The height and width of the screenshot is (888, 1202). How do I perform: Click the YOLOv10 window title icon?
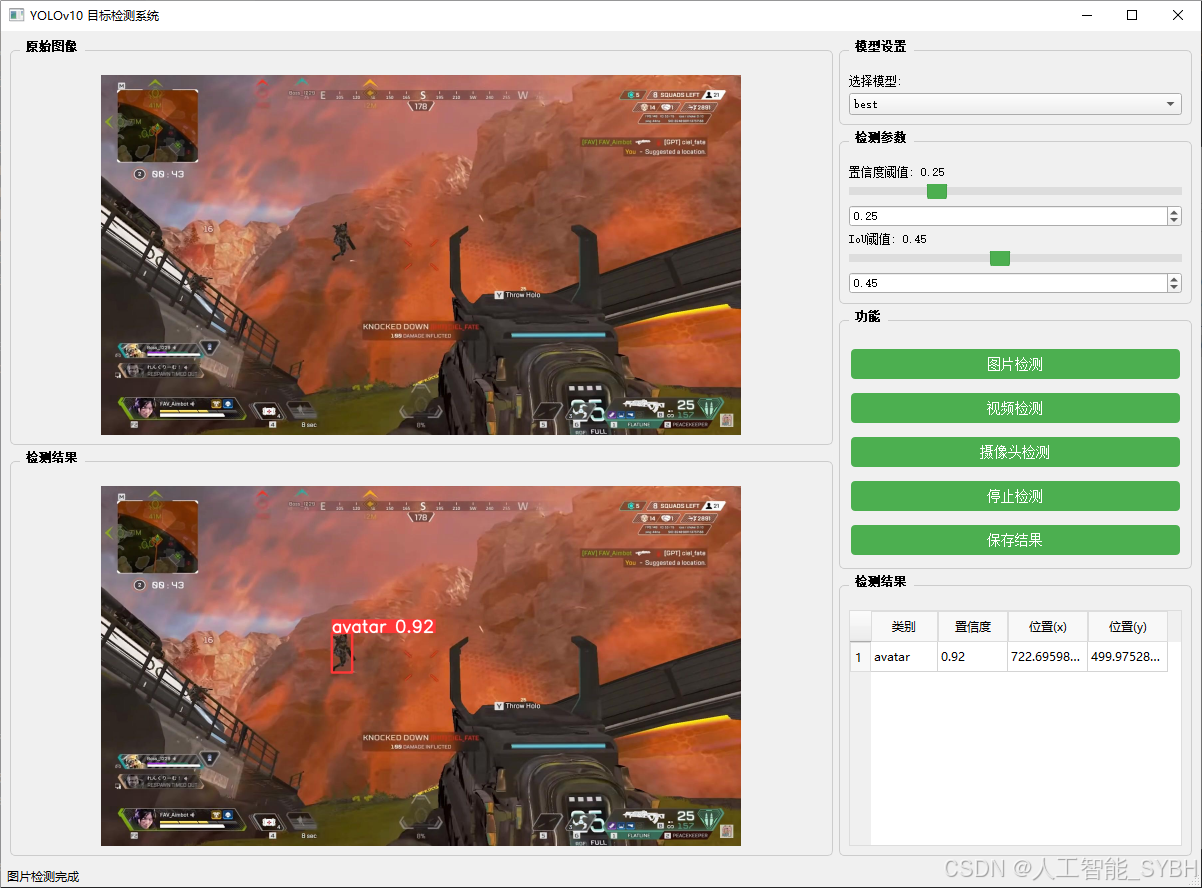coord(16,15)
